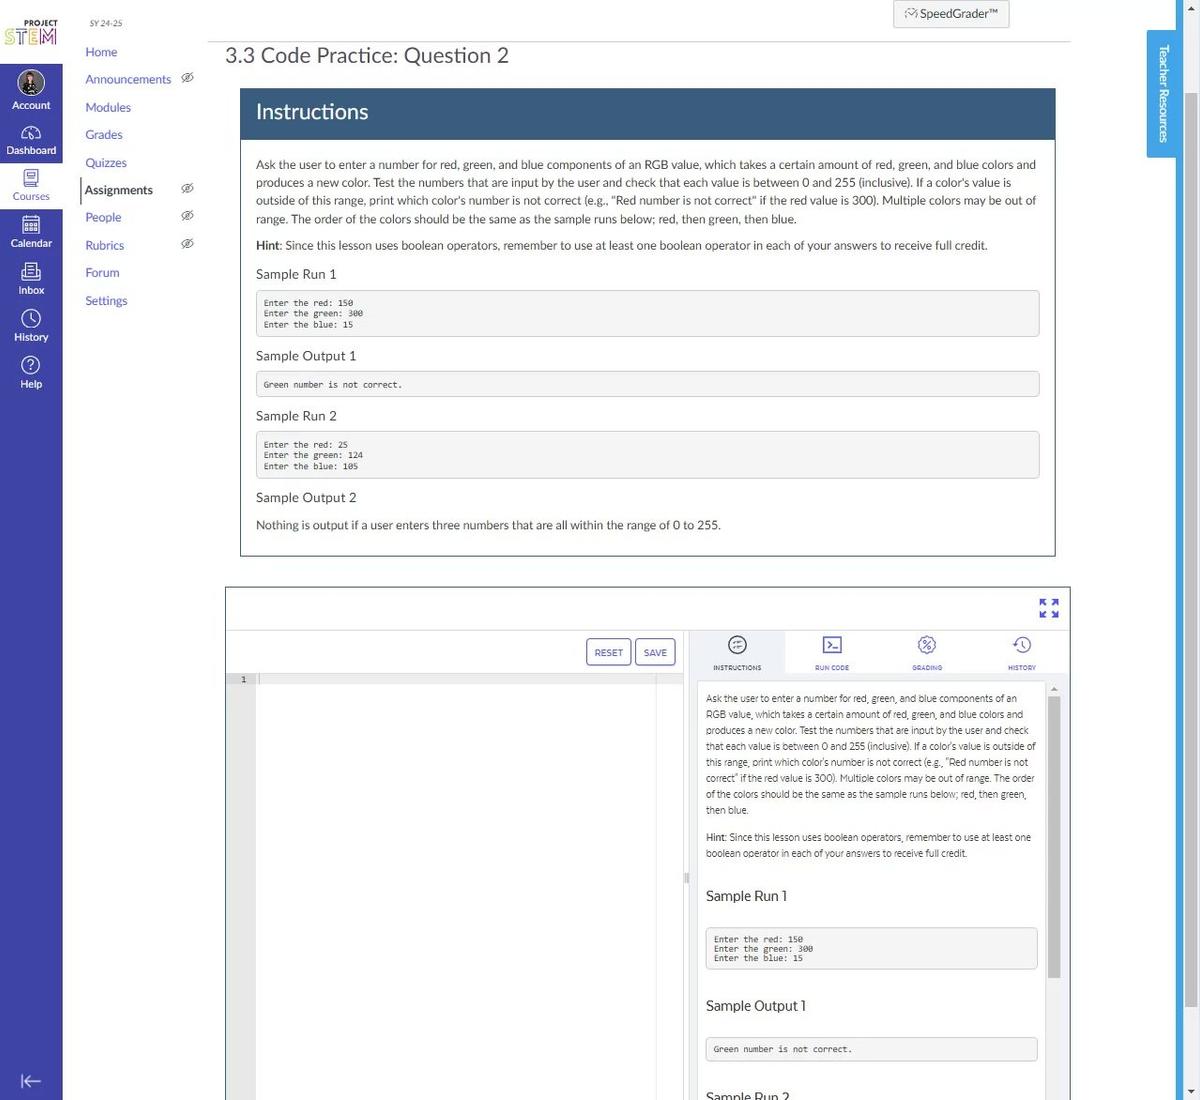Click the SAVE code button
The width and height of the screenshot is (1200, 1100).
[x=655, y=652]
